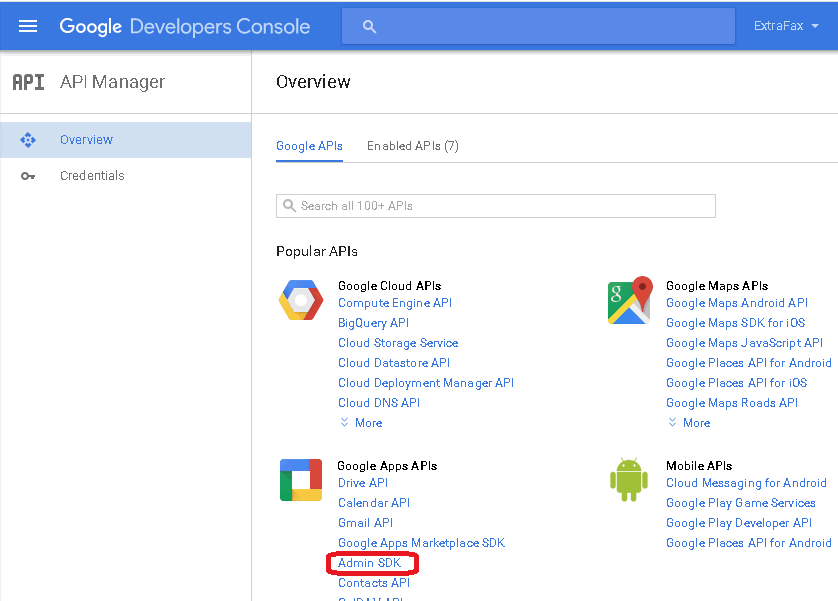This screenshot has width=838, height=601.
Task: Open the Google Maps SDK for iOS link
Action: pyautogui.click(x=735, y=323)
